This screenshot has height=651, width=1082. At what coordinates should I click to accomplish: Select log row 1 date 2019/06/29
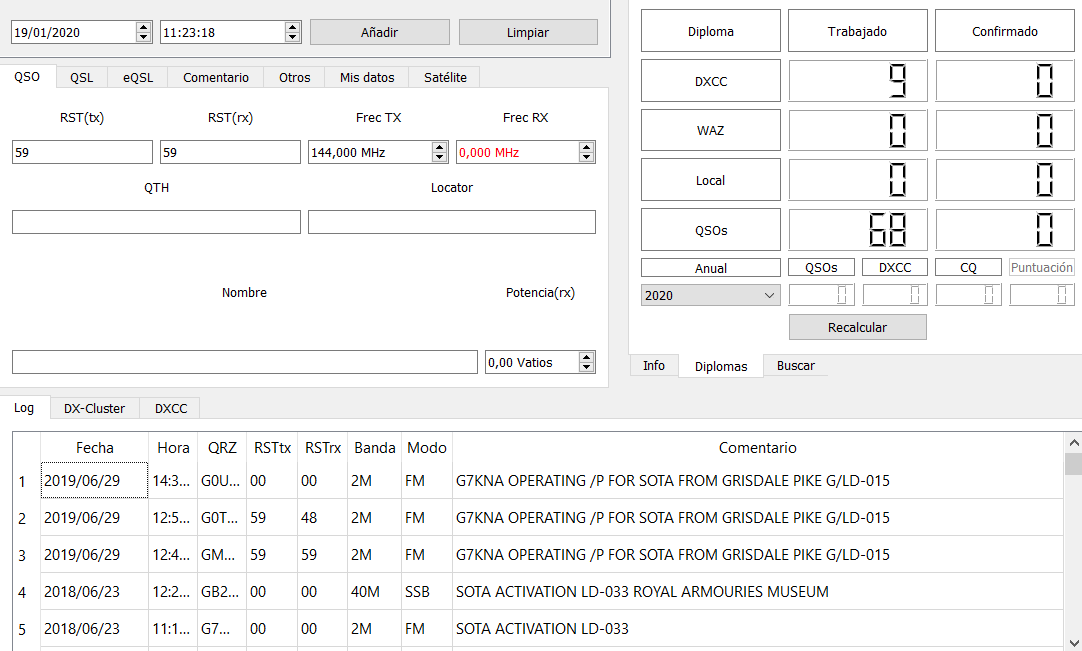click(x=95, y=480)
